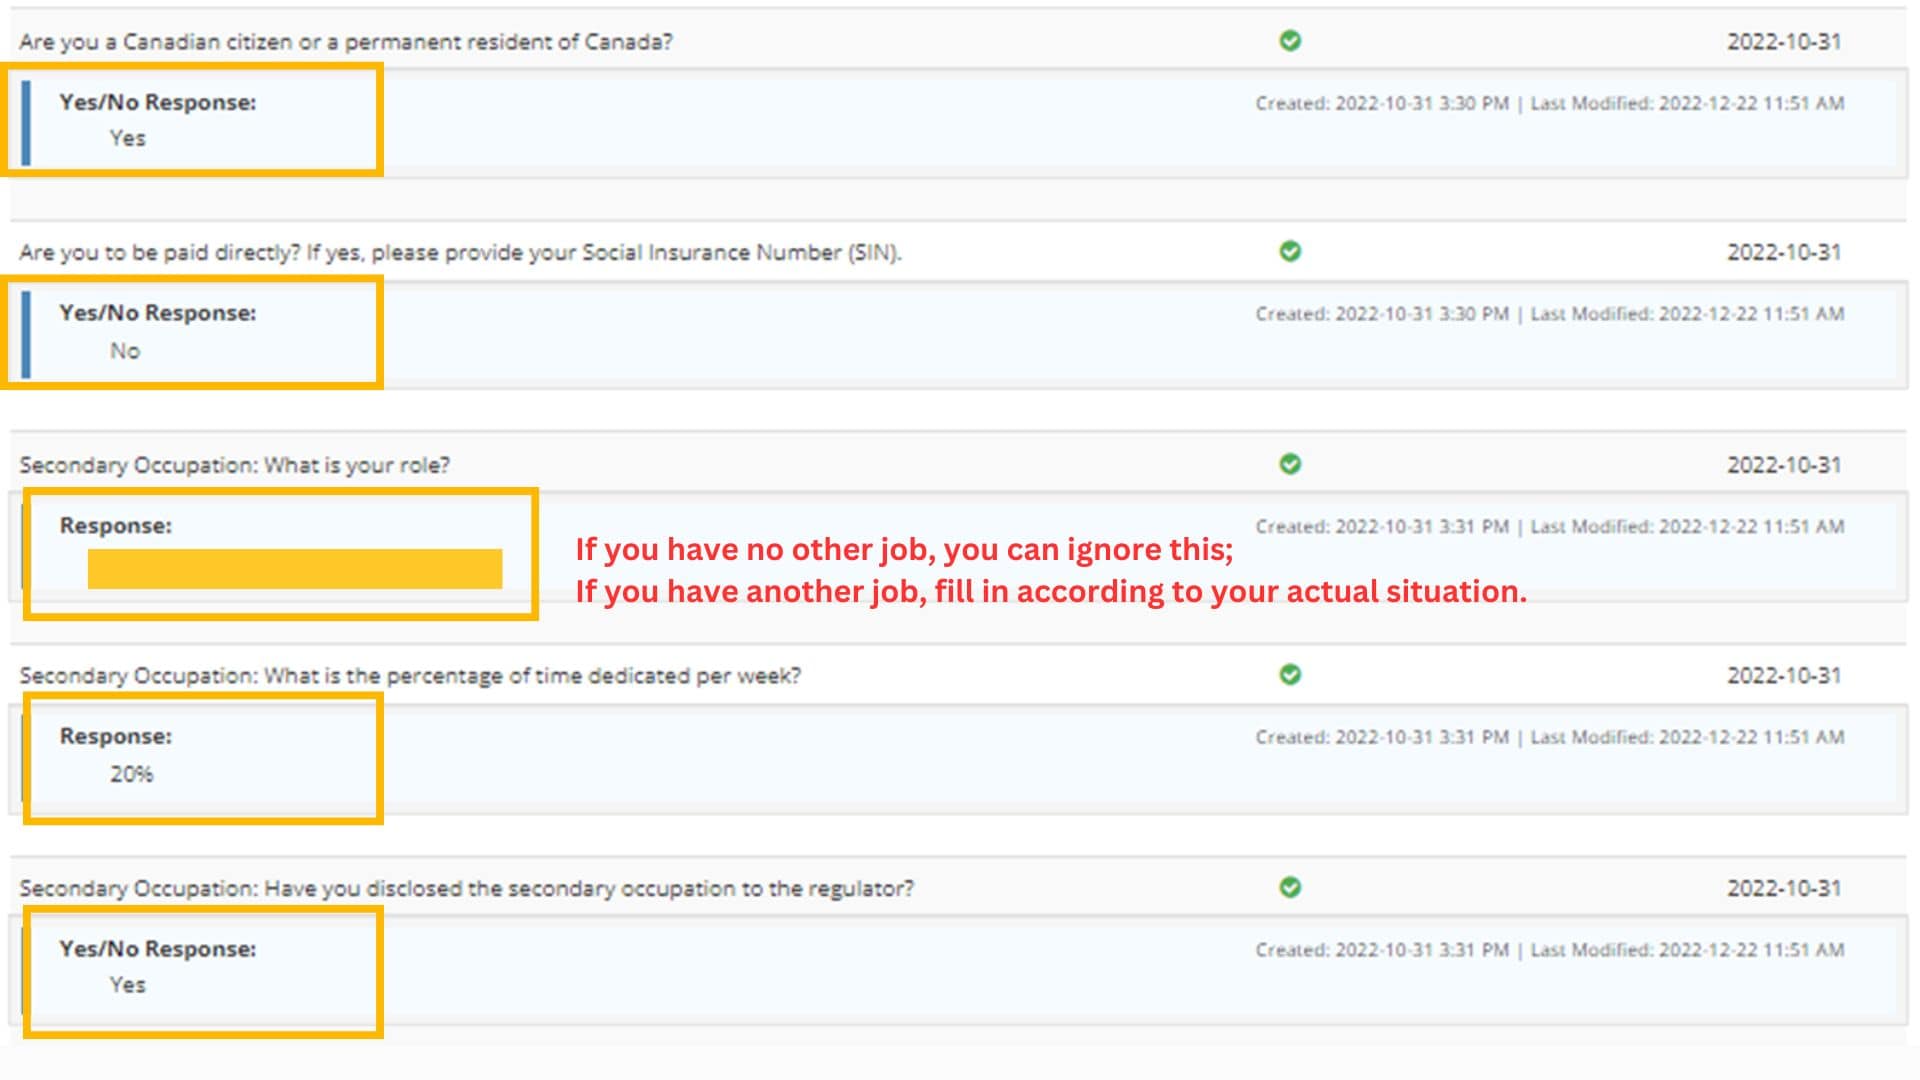Click green checkmark for secondary role question
This screenshot has height=1080, width=1920.
pyautogui.click(x=1290, y=464)
